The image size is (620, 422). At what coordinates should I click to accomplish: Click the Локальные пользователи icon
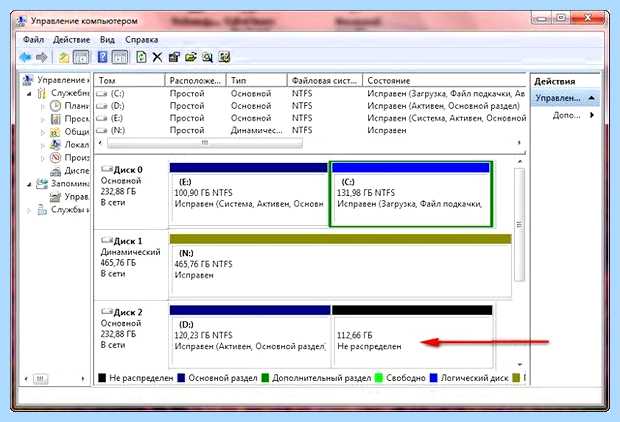click(55, 145)
